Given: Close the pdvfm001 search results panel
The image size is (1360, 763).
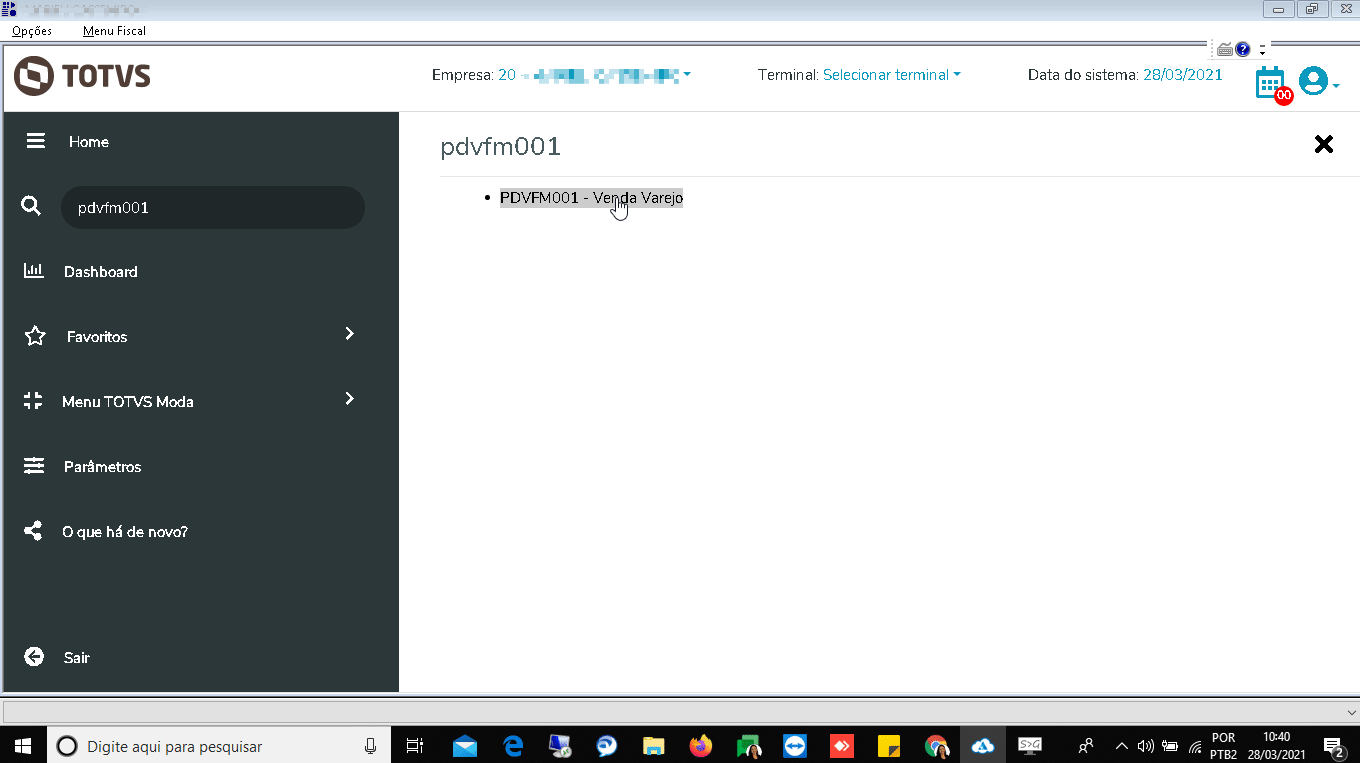Looking at the screenshot, I should pyautogui.click(x=1323, y=144).
